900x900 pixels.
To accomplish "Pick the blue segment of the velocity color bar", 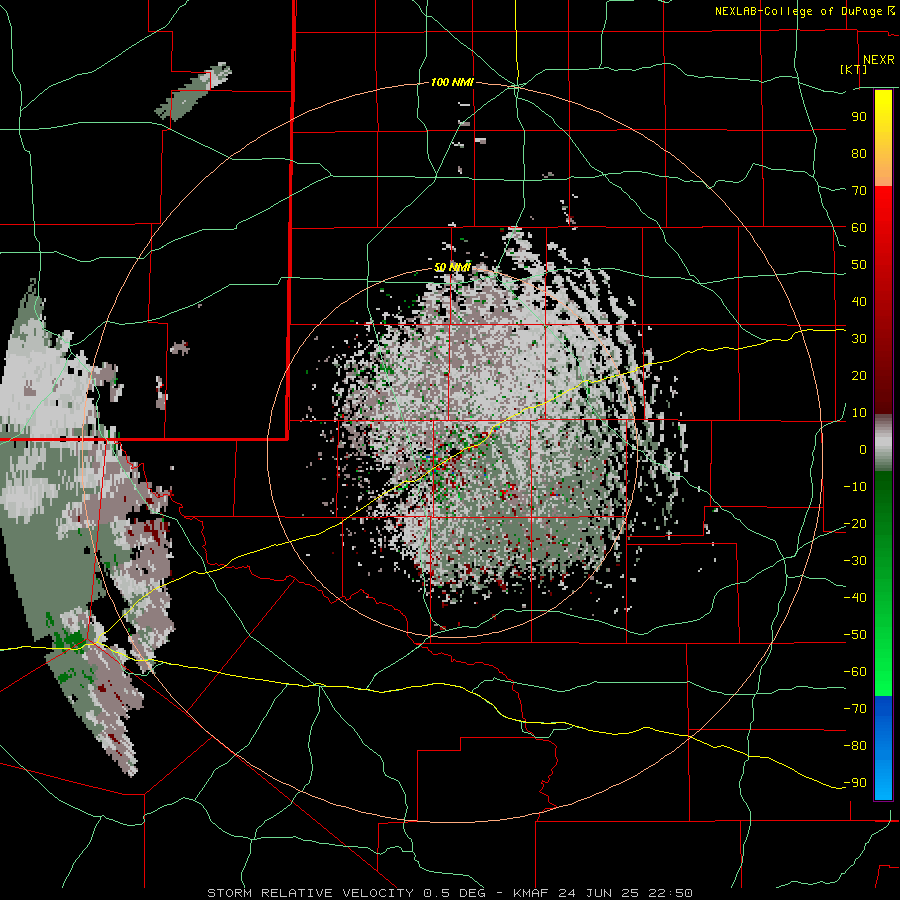I will [x=883, y=748].
